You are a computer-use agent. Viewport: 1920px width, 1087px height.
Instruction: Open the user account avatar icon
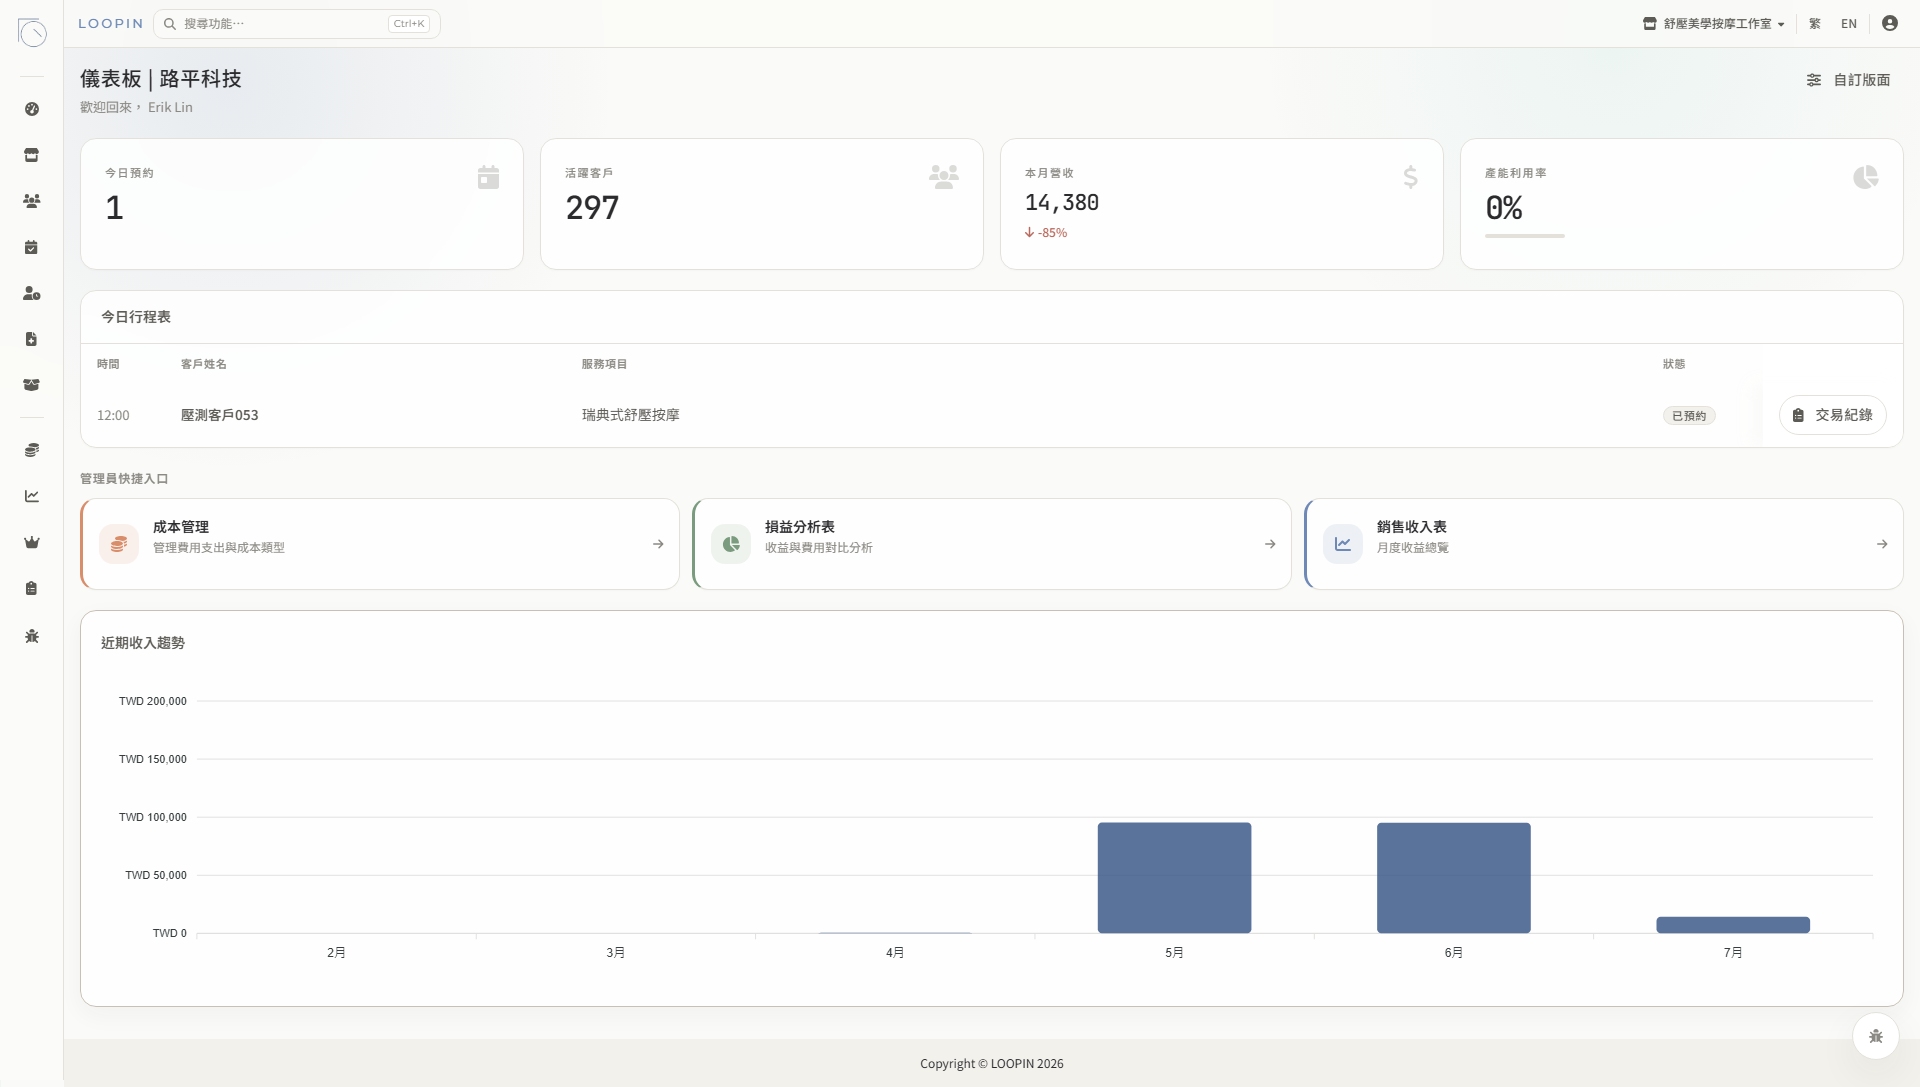click(1890, 23)
